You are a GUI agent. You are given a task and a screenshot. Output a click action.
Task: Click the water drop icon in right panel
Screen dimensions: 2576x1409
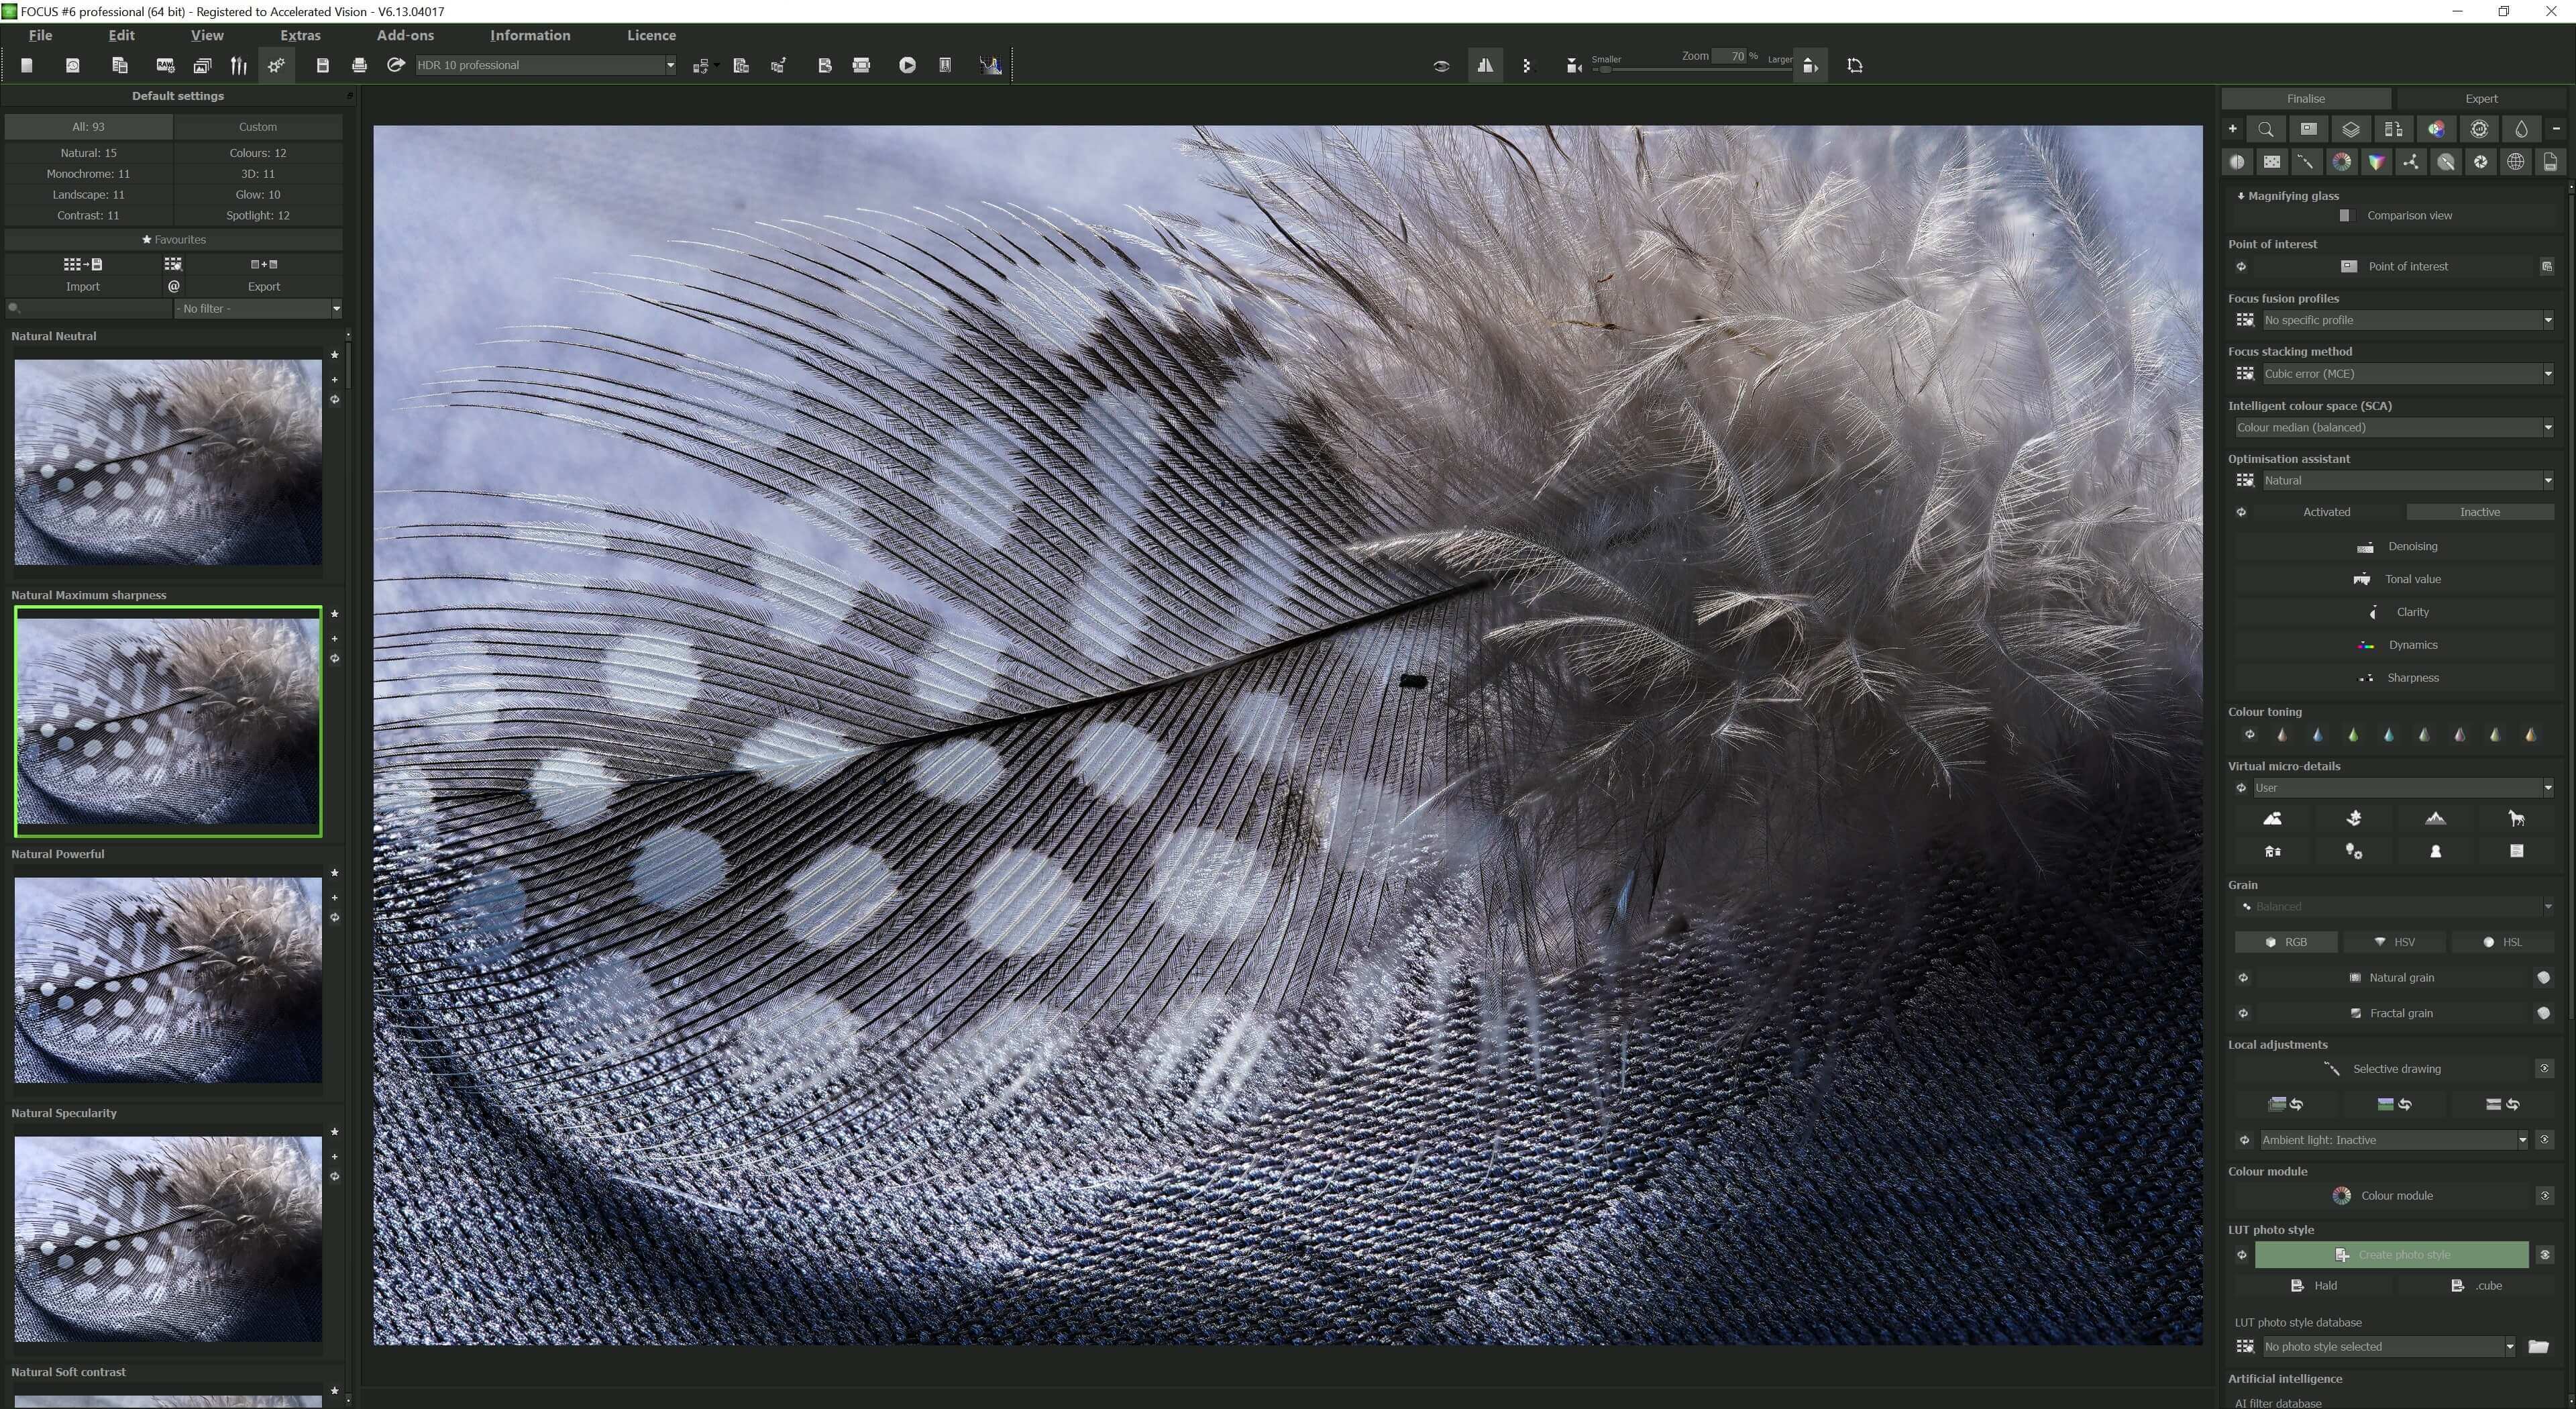[x=2521, y=129]
